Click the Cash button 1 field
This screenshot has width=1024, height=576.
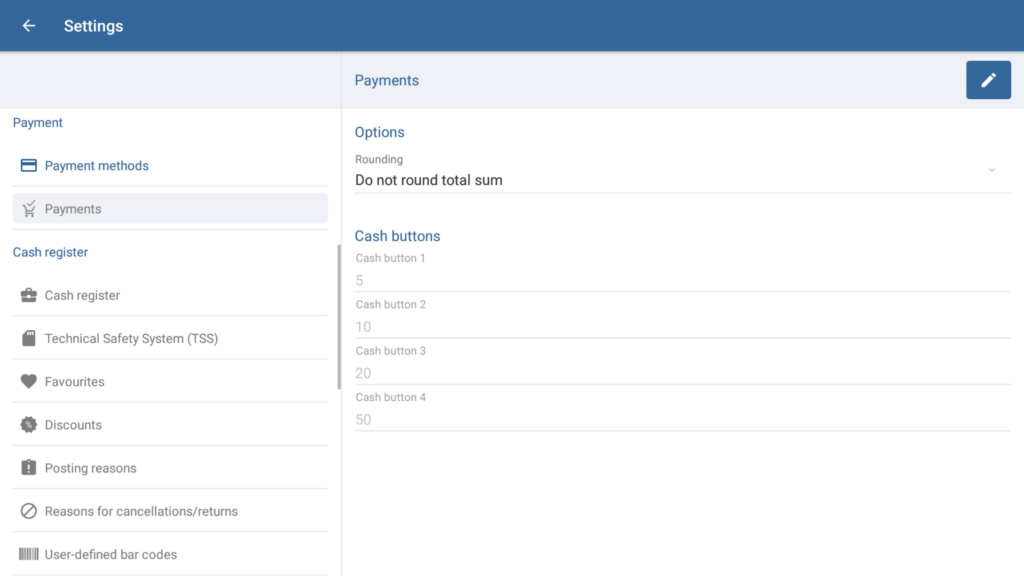click(682, 280)
